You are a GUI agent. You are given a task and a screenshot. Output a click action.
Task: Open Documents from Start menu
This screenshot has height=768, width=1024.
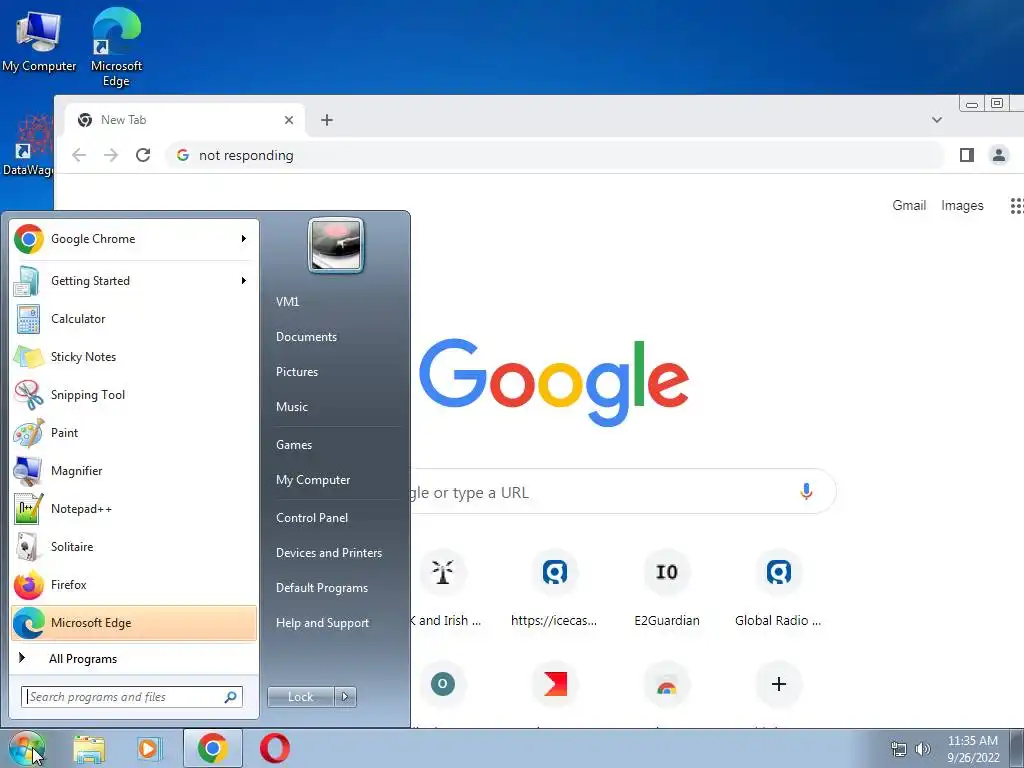(306, 337)
